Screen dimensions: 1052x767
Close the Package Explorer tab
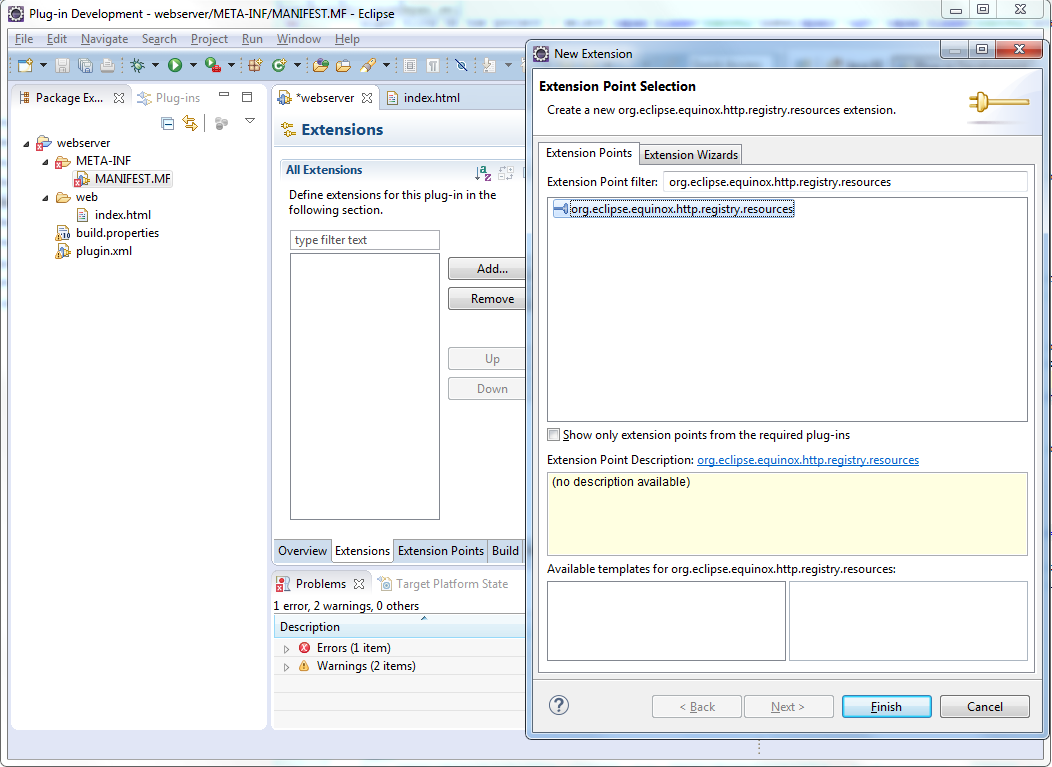[119, 98]
